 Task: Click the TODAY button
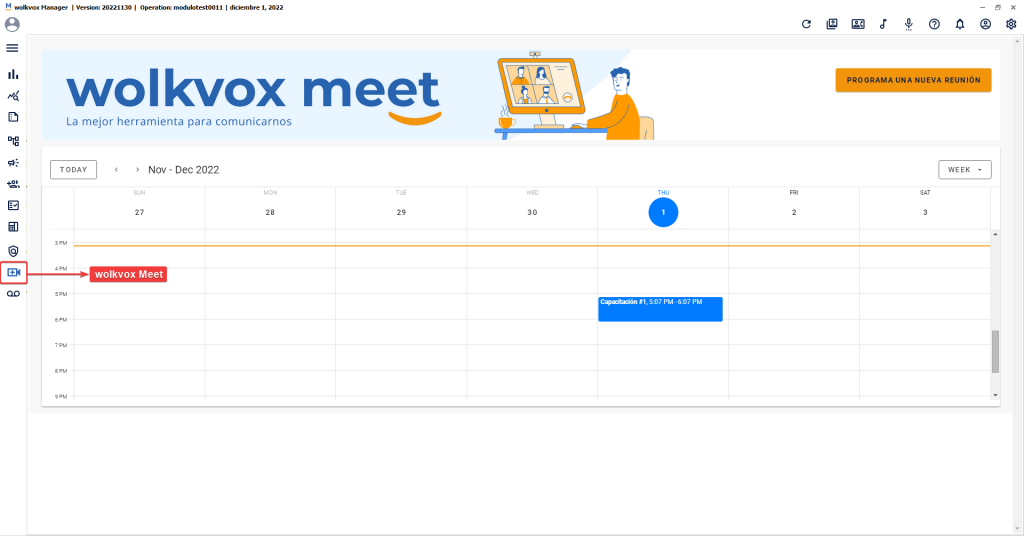[x=73, y=170]
